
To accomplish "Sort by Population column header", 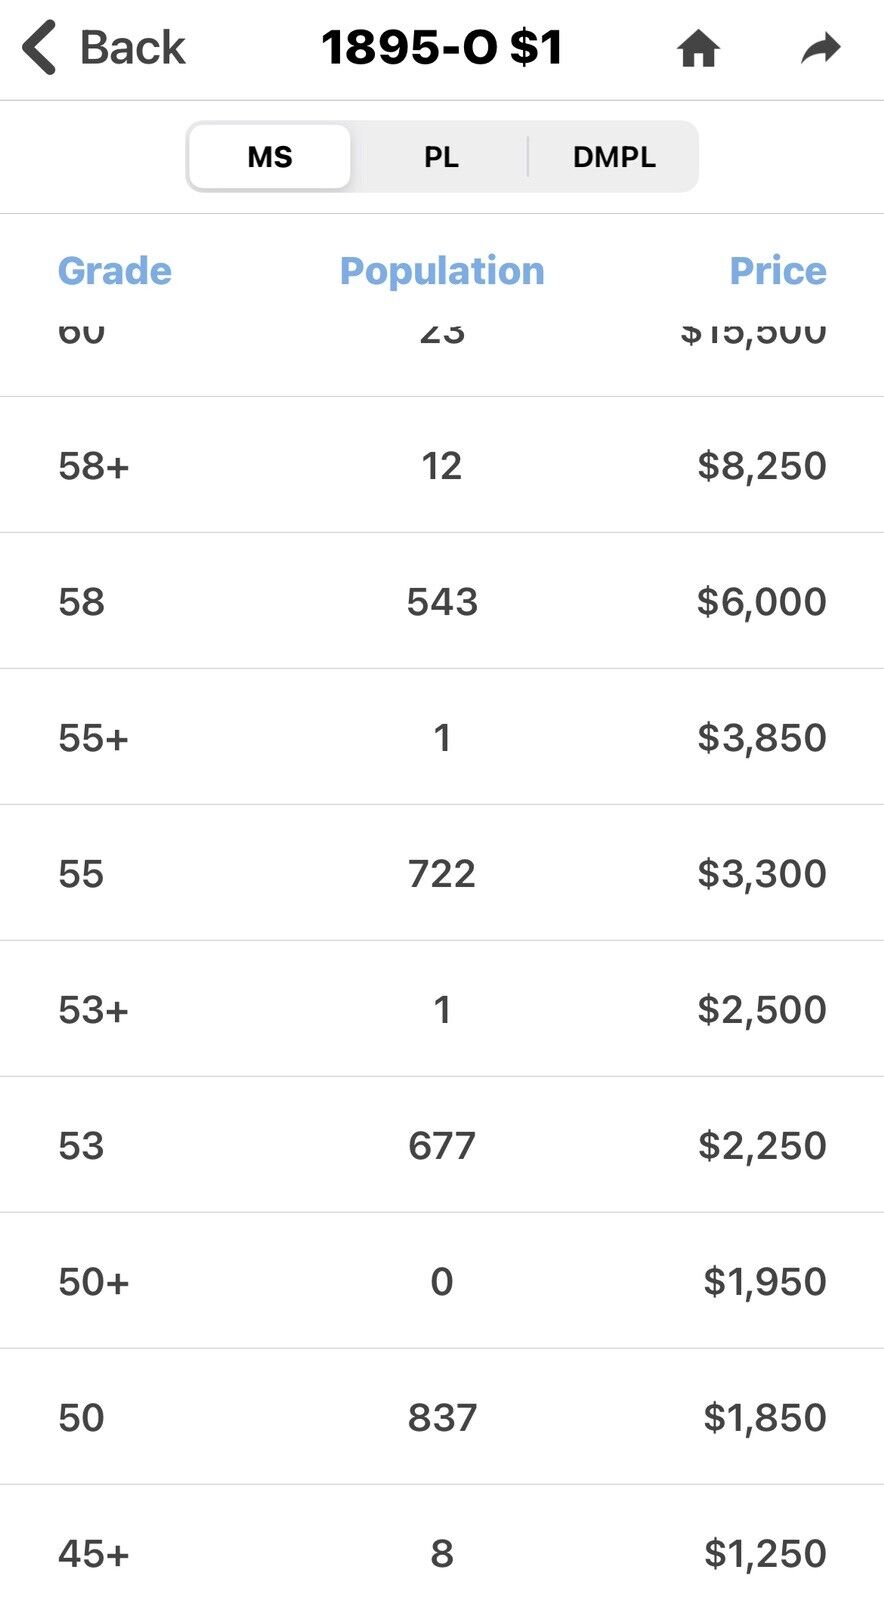I will [x=442, y=271].
